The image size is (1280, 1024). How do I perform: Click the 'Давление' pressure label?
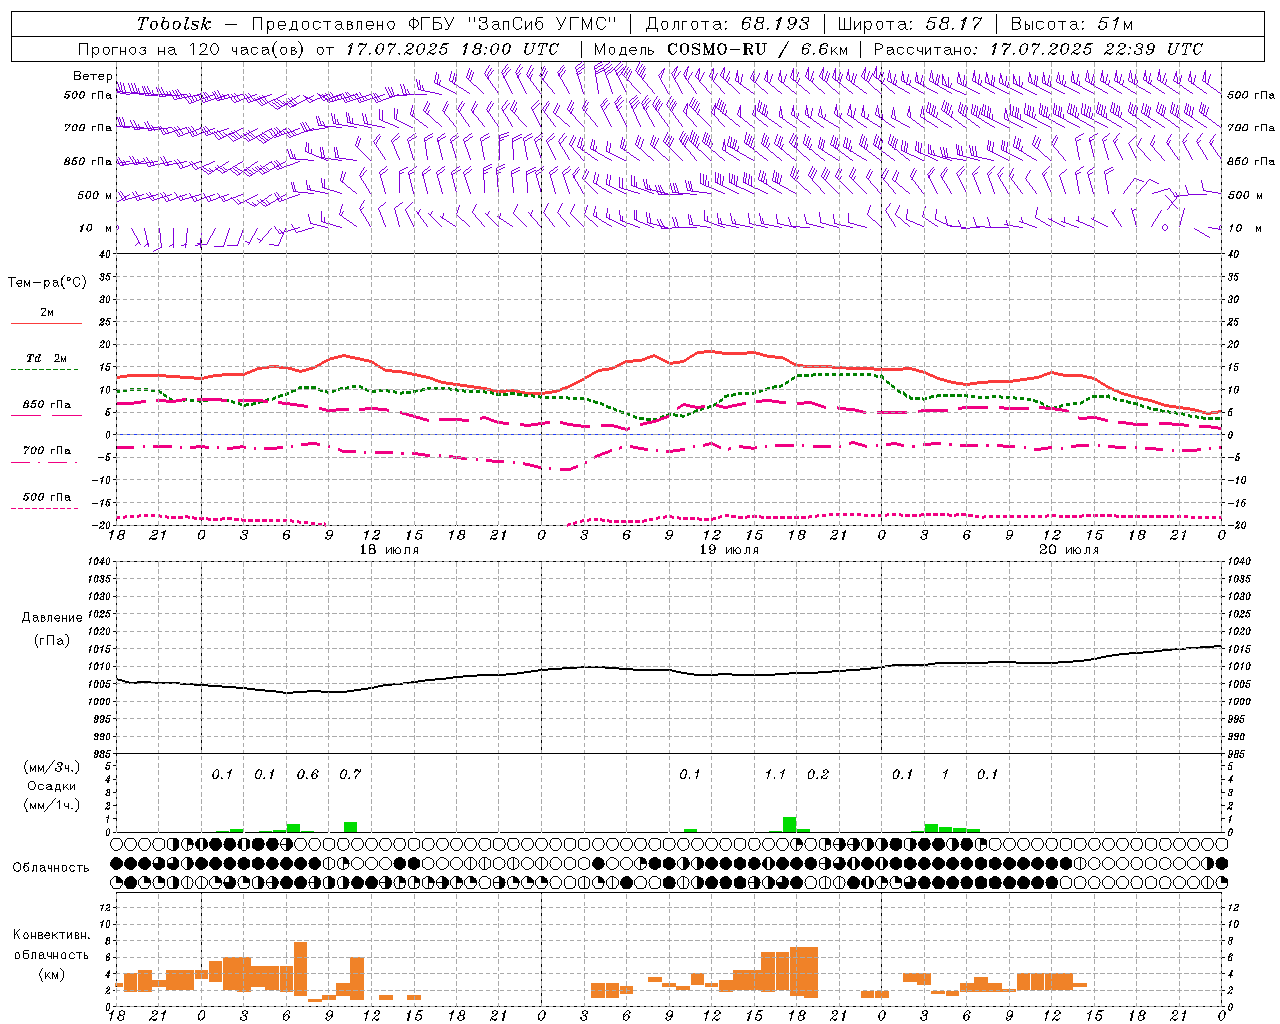pos(51,618)
